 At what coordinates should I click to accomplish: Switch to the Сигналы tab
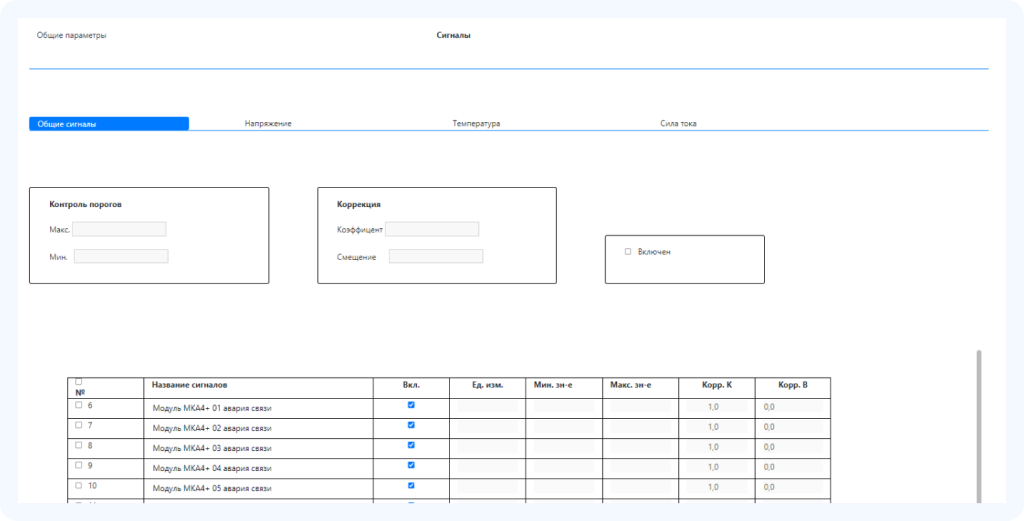pos(453,35)
